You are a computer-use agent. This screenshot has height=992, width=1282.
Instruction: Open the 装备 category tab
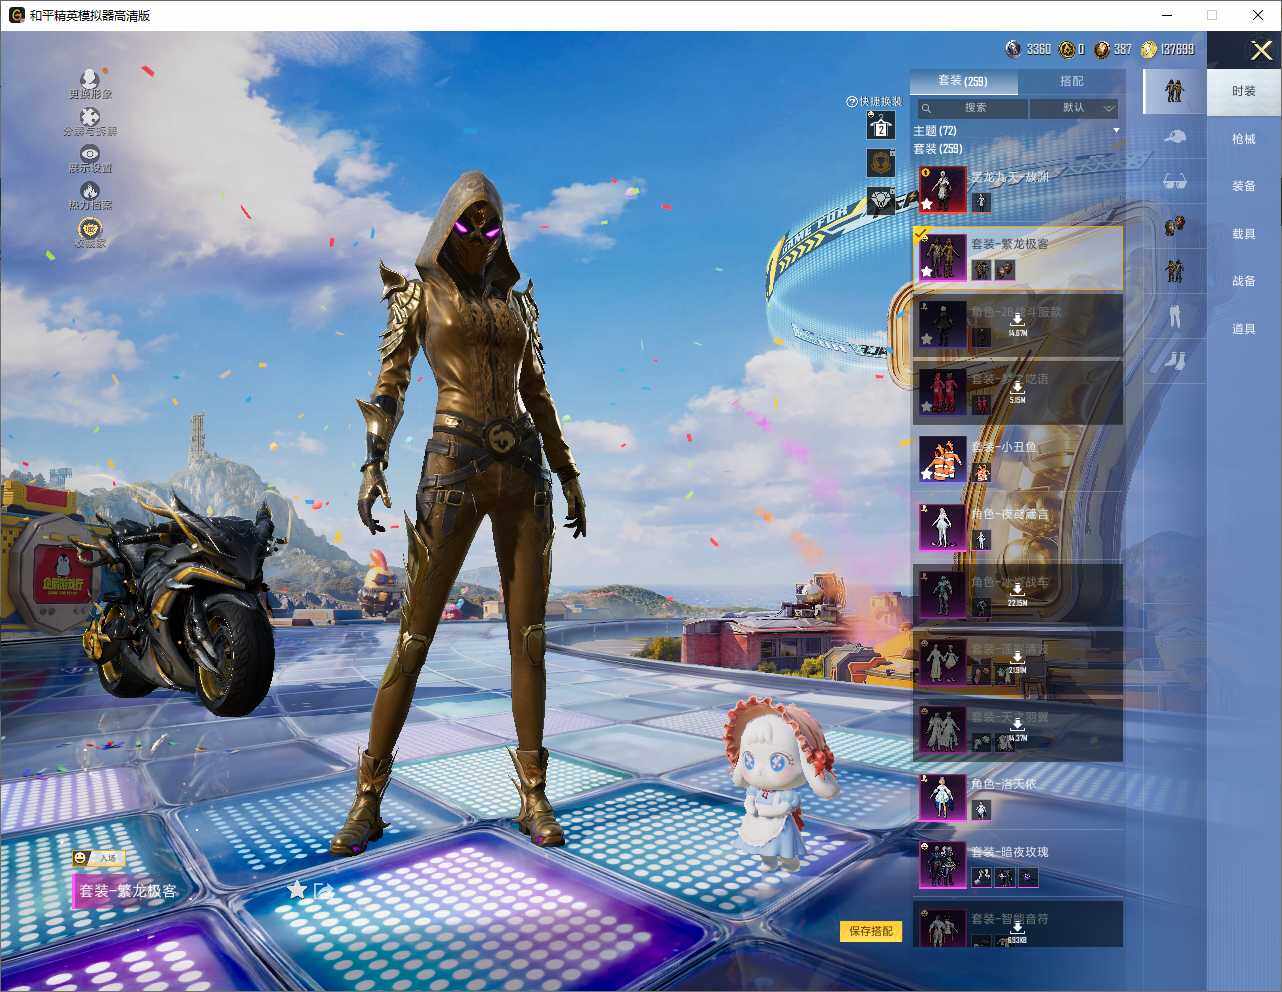1244,186
